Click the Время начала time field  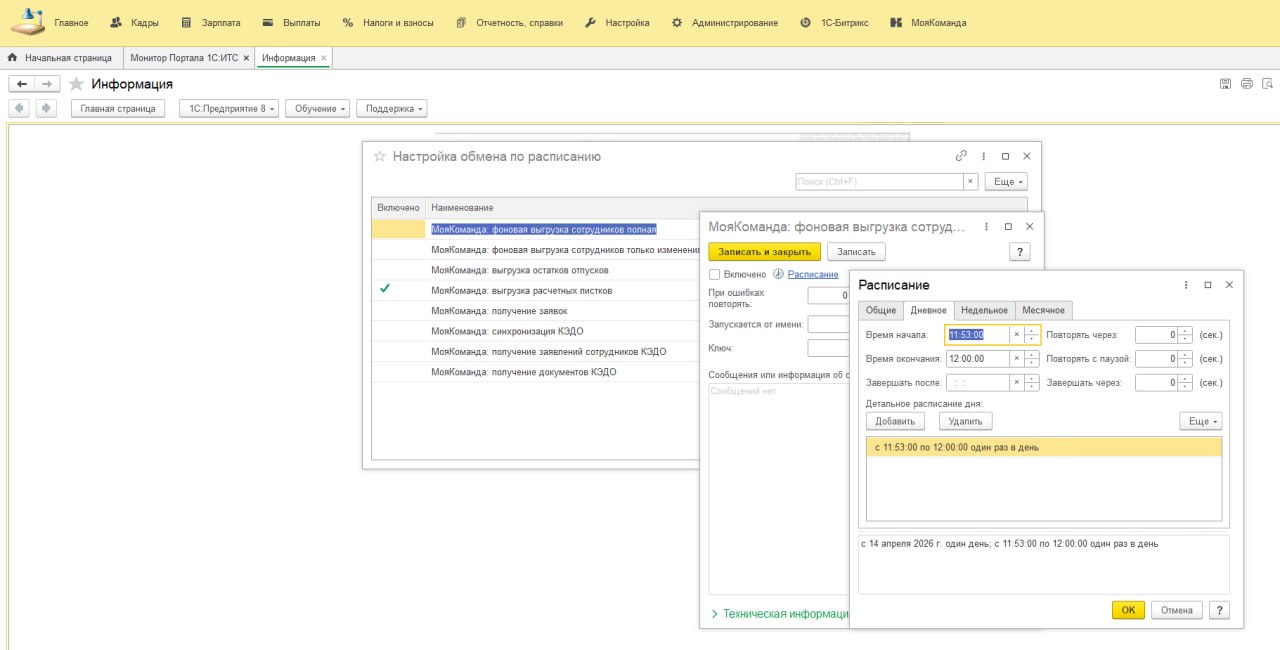pos(977,335)
